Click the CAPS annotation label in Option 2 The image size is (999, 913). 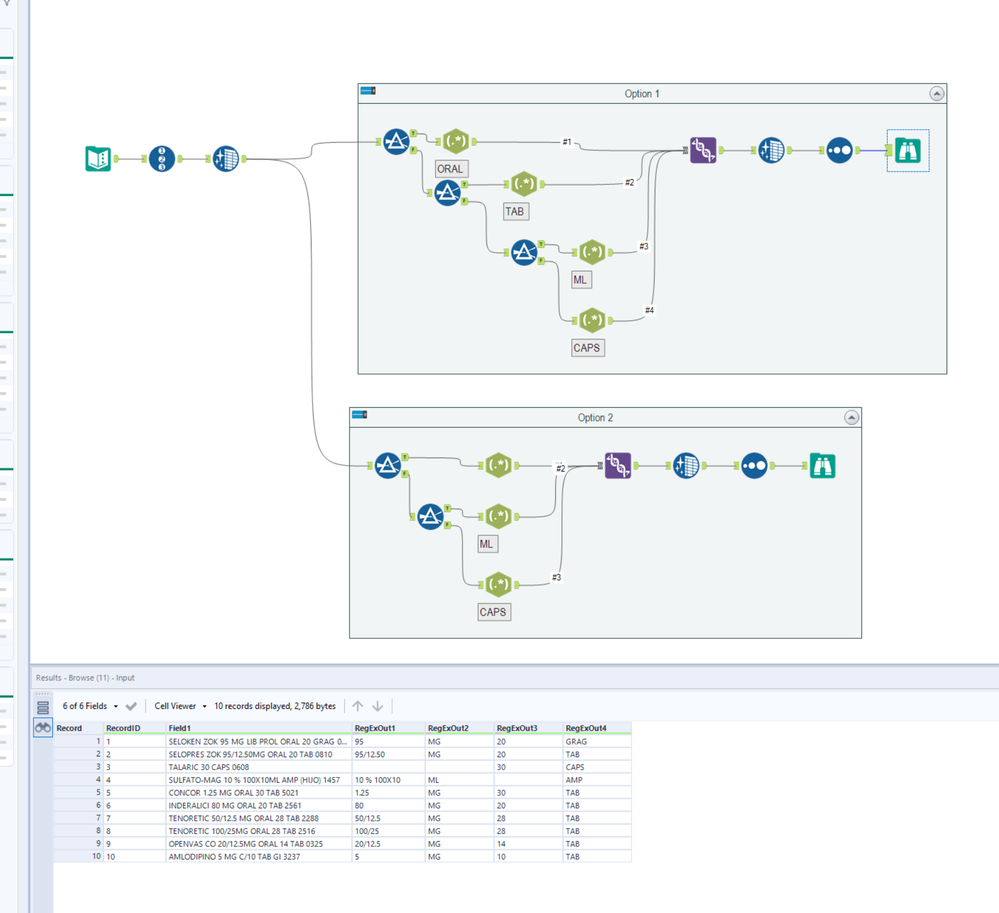(x=493, y=612)
